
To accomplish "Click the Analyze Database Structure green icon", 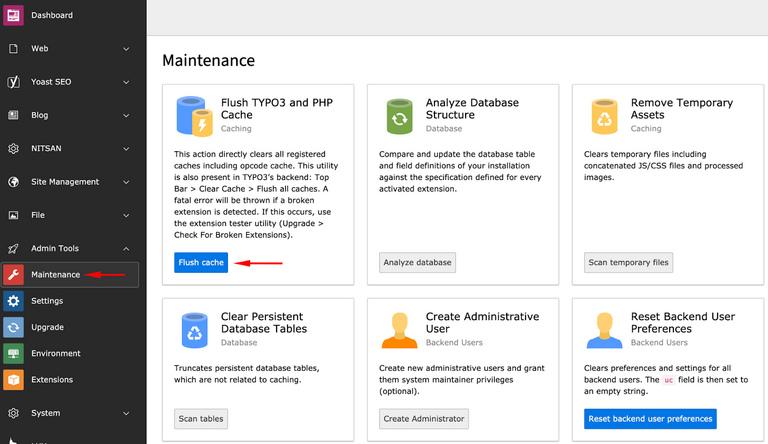I will point(399,116).
